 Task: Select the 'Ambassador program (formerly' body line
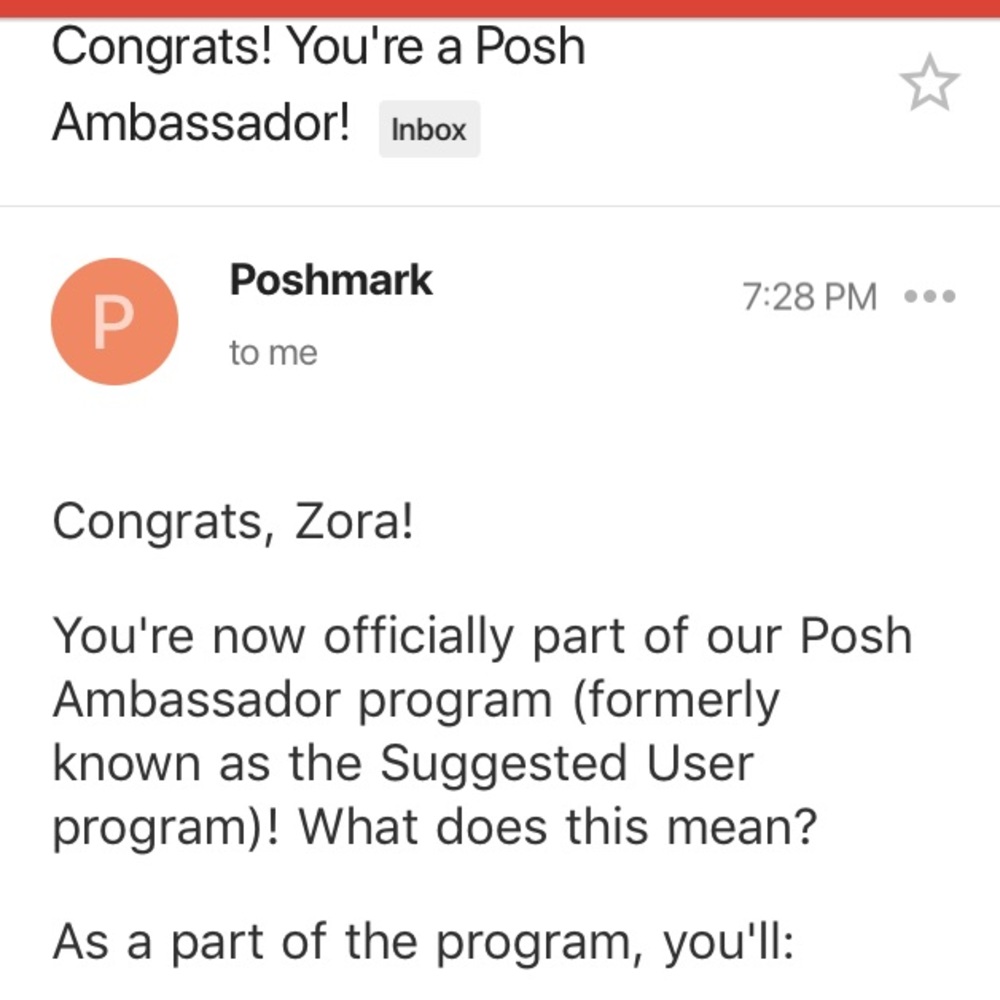(416, 701)
